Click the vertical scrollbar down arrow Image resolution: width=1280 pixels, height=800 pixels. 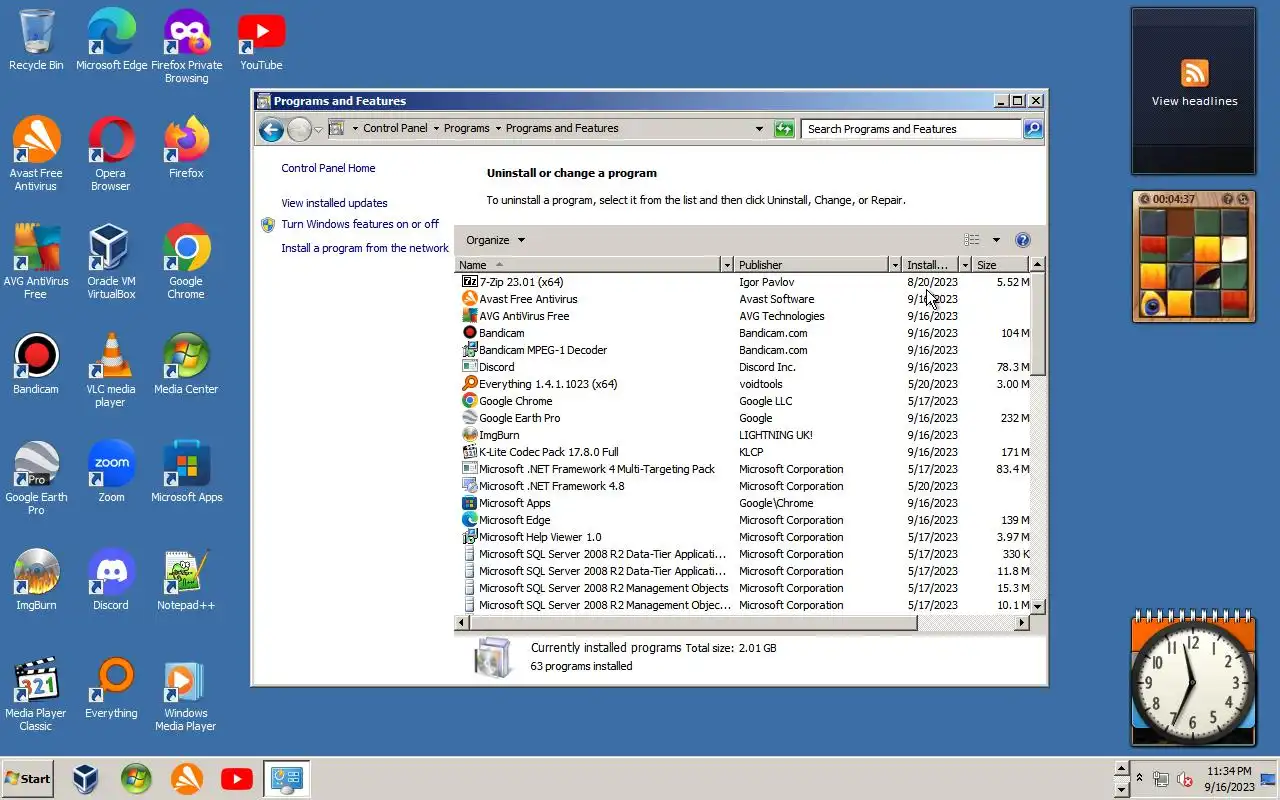(1038, 606)
